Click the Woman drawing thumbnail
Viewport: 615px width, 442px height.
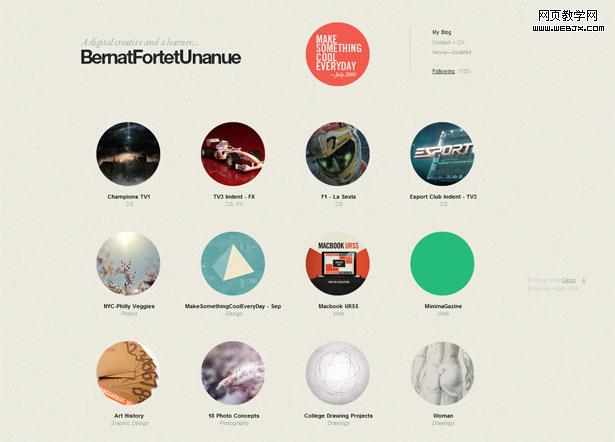[x=442, y=373]
